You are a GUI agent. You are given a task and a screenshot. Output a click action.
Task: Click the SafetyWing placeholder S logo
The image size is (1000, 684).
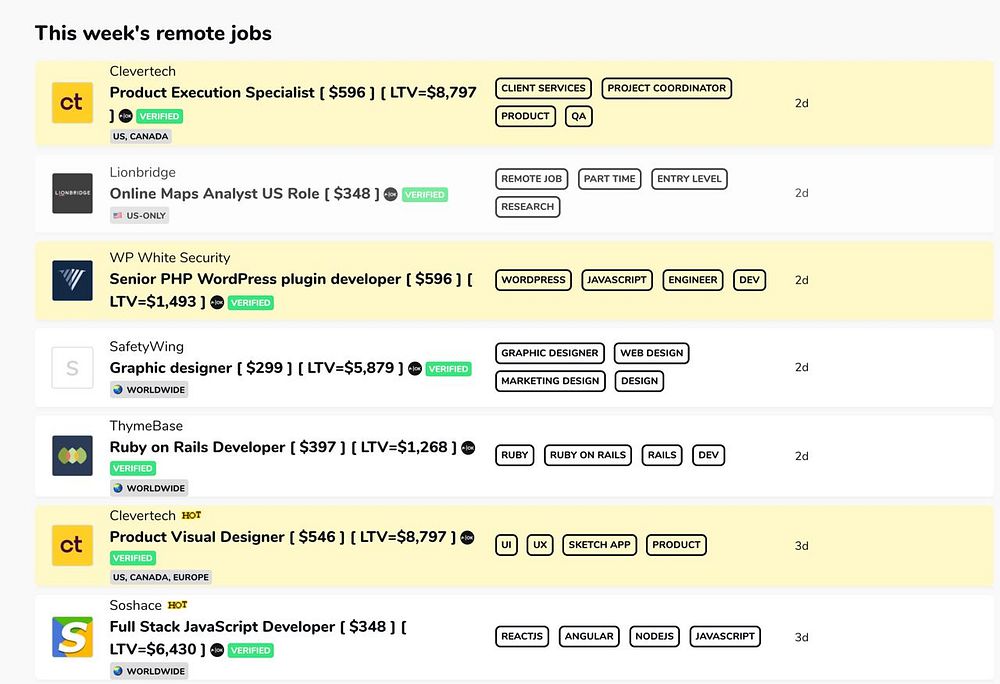click(72, 368)
